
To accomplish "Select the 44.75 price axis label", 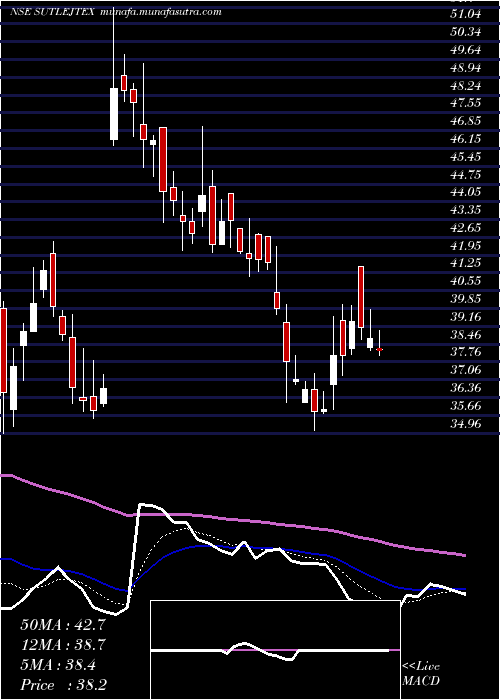I will click(466, 175).
